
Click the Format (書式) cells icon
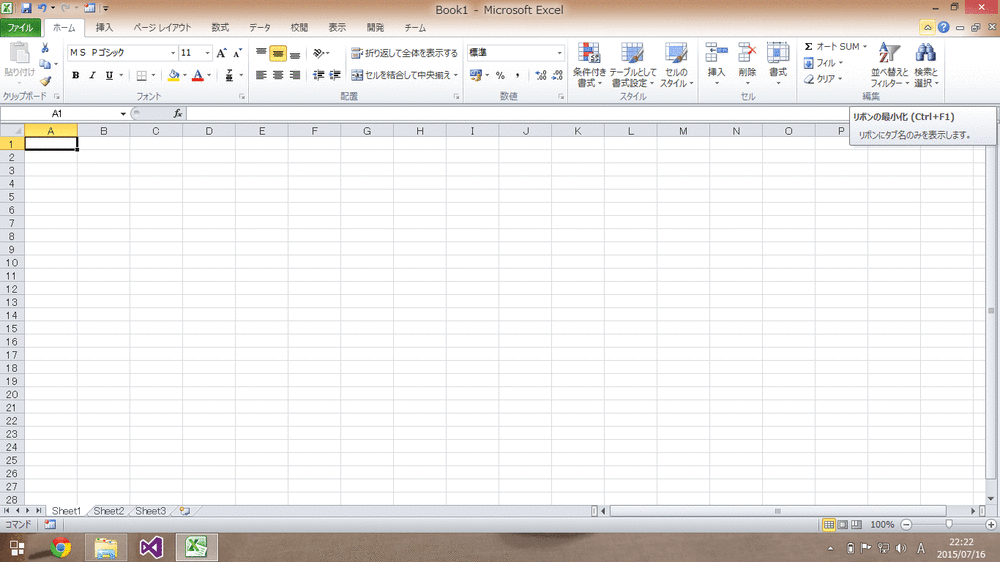(x=777, y=53)
